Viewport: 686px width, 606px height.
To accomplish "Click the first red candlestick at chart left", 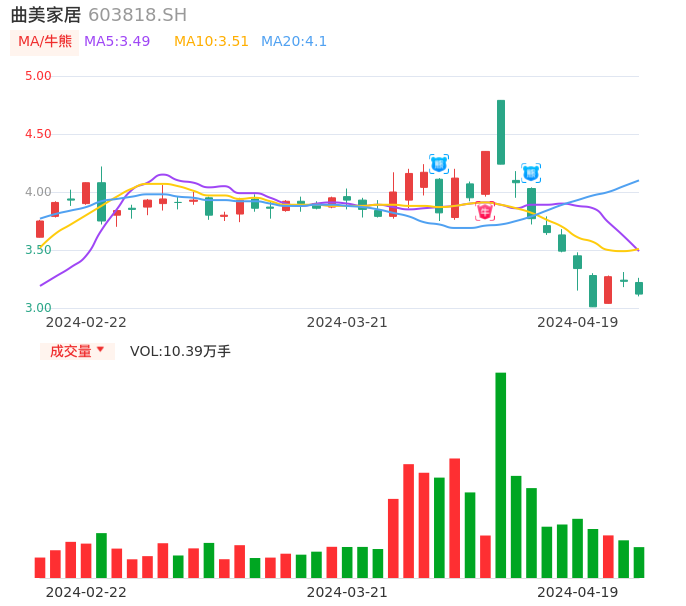I will 40,229.
